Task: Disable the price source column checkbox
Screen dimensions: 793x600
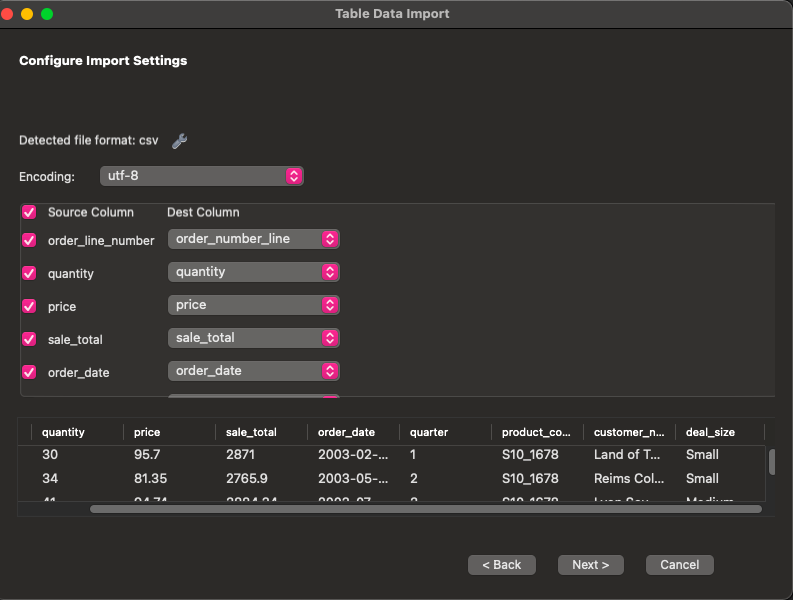Action: point(29,306)
